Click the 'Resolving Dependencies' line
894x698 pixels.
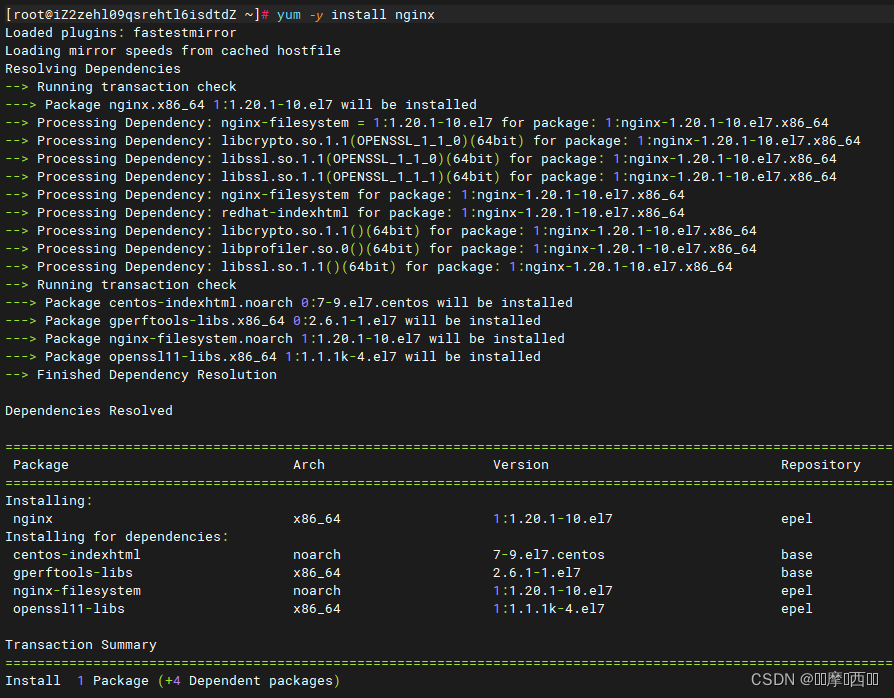tap(93, 69)
